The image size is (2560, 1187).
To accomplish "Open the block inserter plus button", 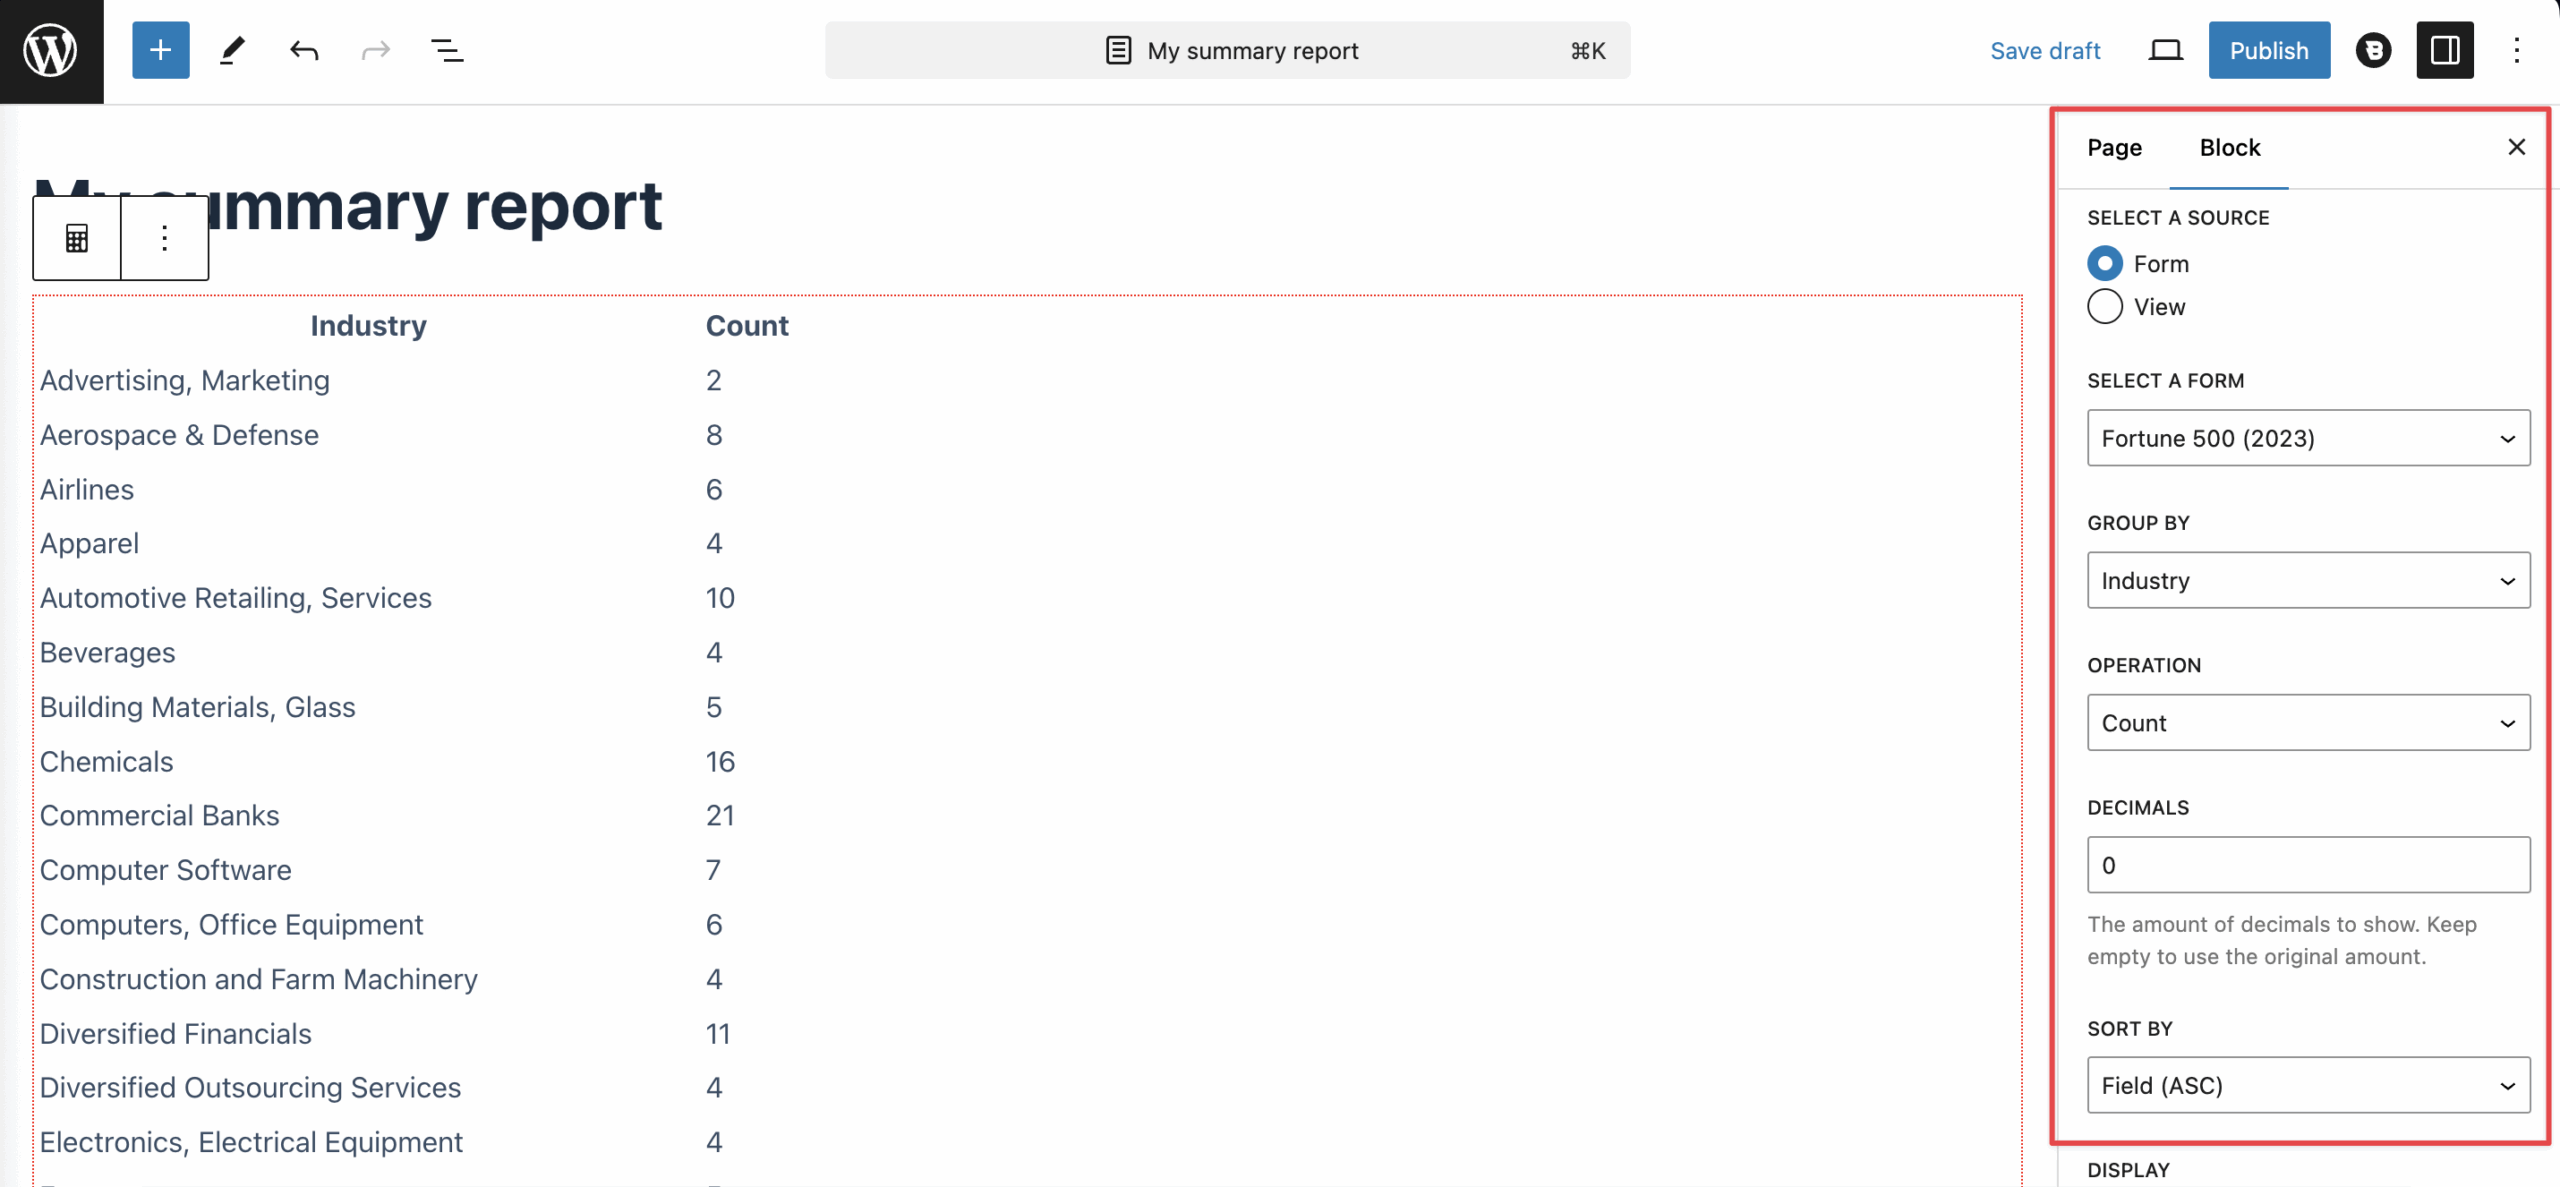I will pyautogui.click(x=160, y=50).
